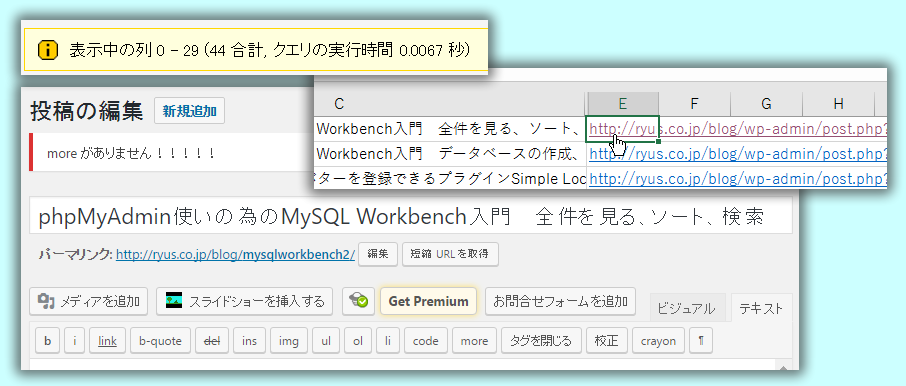Open the post.php link in selected cell
Viewport: 906px width, 386px height.
(738, 129)
